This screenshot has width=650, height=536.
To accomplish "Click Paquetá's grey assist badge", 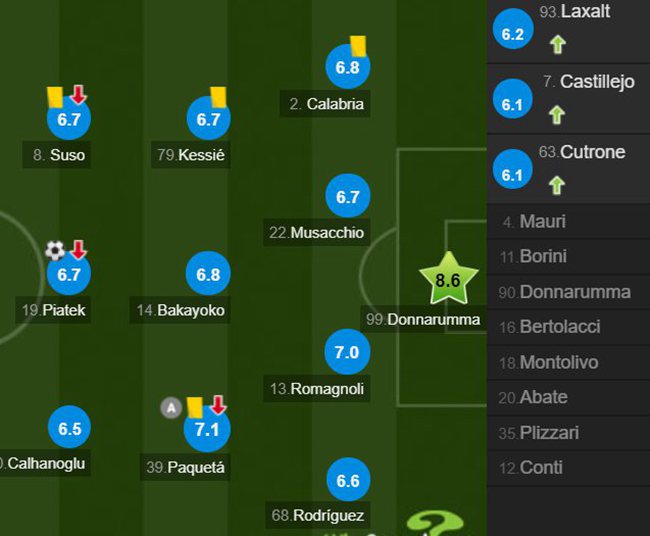I will [x=171, y=408].
